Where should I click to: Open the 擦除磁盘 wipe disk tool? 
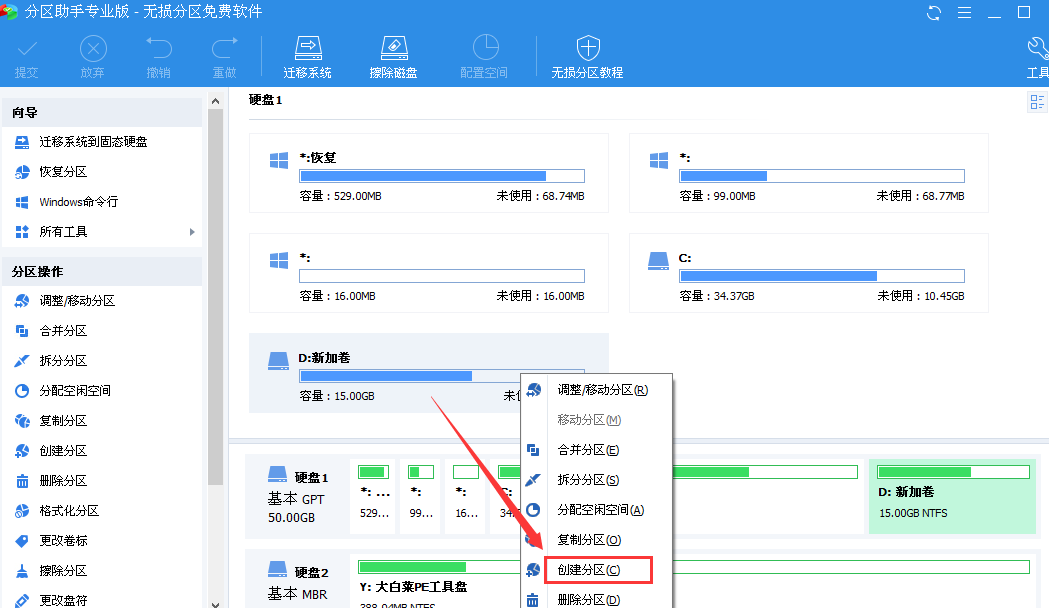pos(393,58)
